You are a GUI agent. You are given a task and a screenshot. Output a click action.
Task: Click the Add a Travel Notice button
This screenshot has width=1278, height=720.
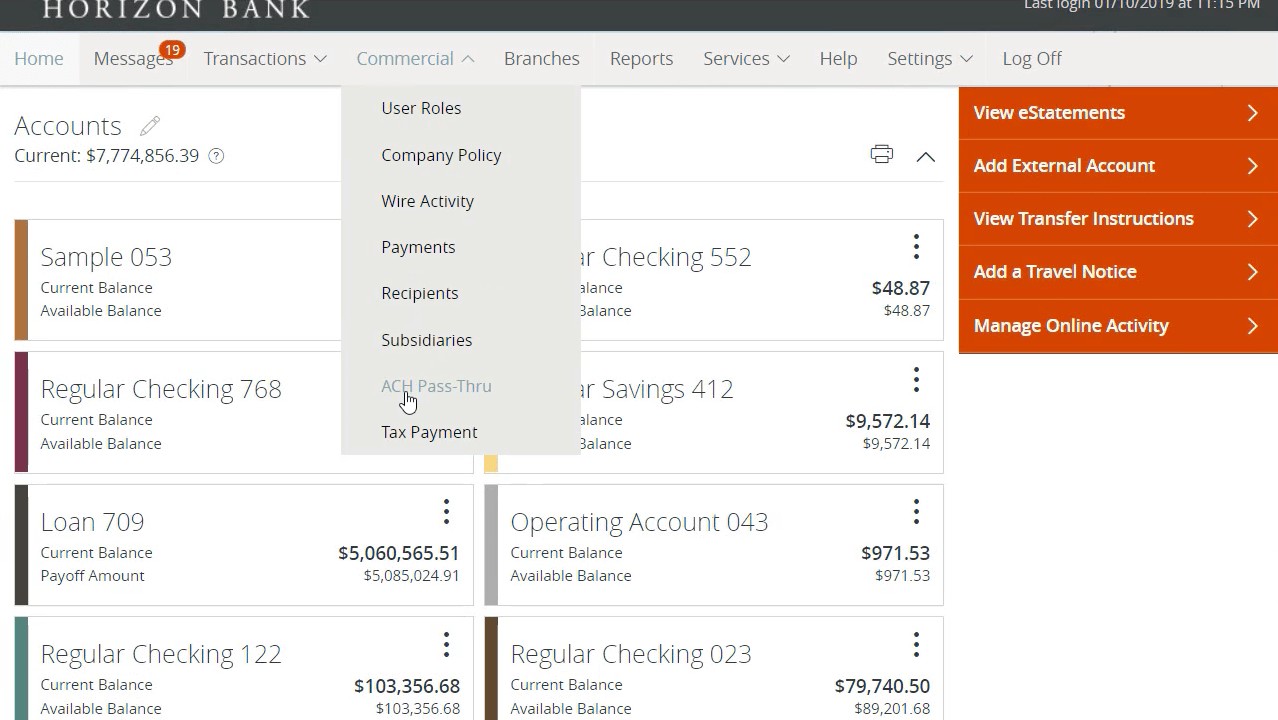tap(1117, 272)
